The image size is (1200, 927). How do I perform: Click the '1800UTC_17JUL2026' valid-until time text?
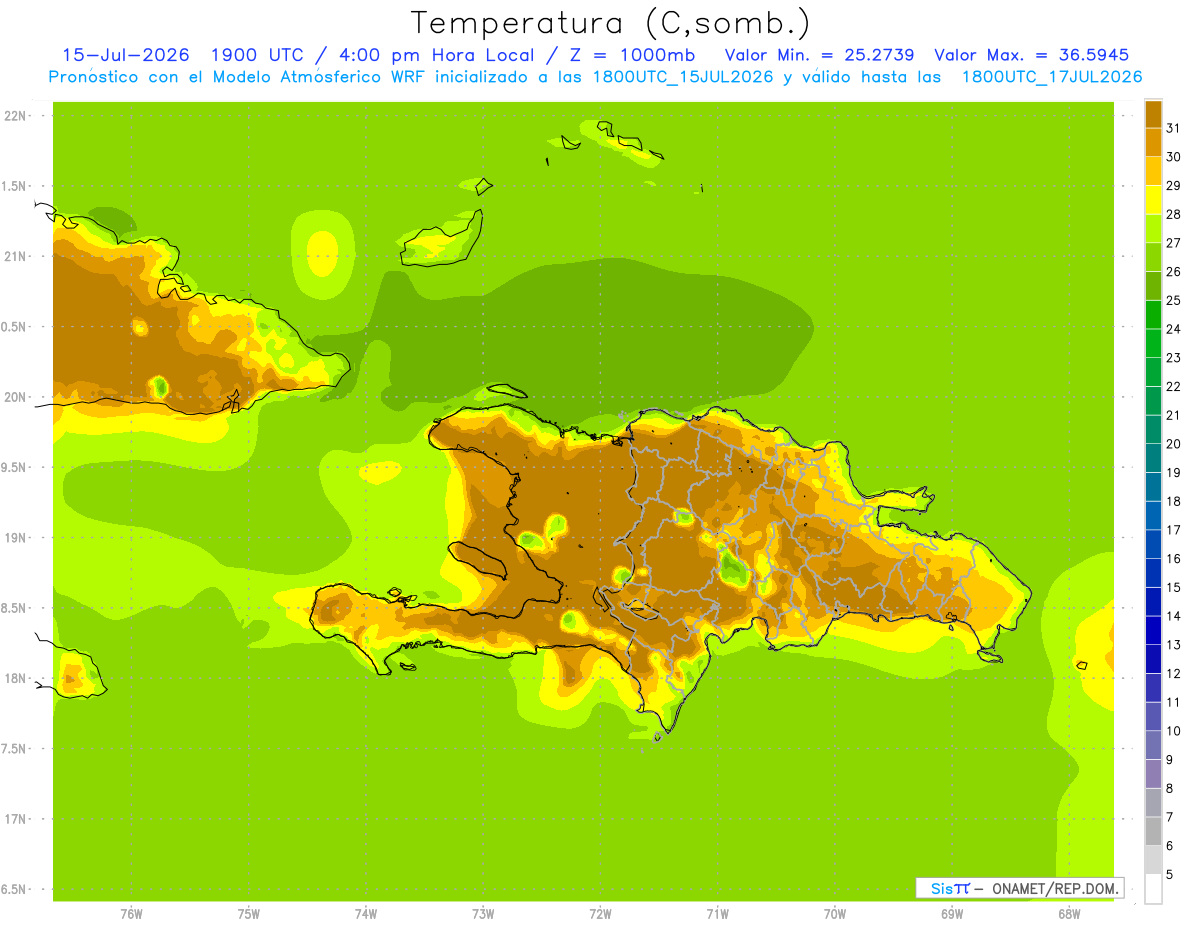1052,77
